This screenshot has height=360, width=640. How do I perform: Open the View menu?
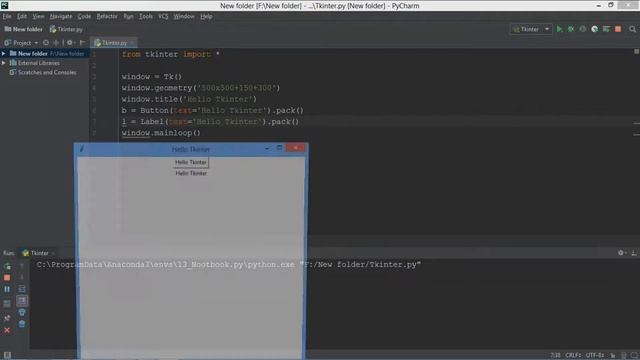click(x=38, y=16)
